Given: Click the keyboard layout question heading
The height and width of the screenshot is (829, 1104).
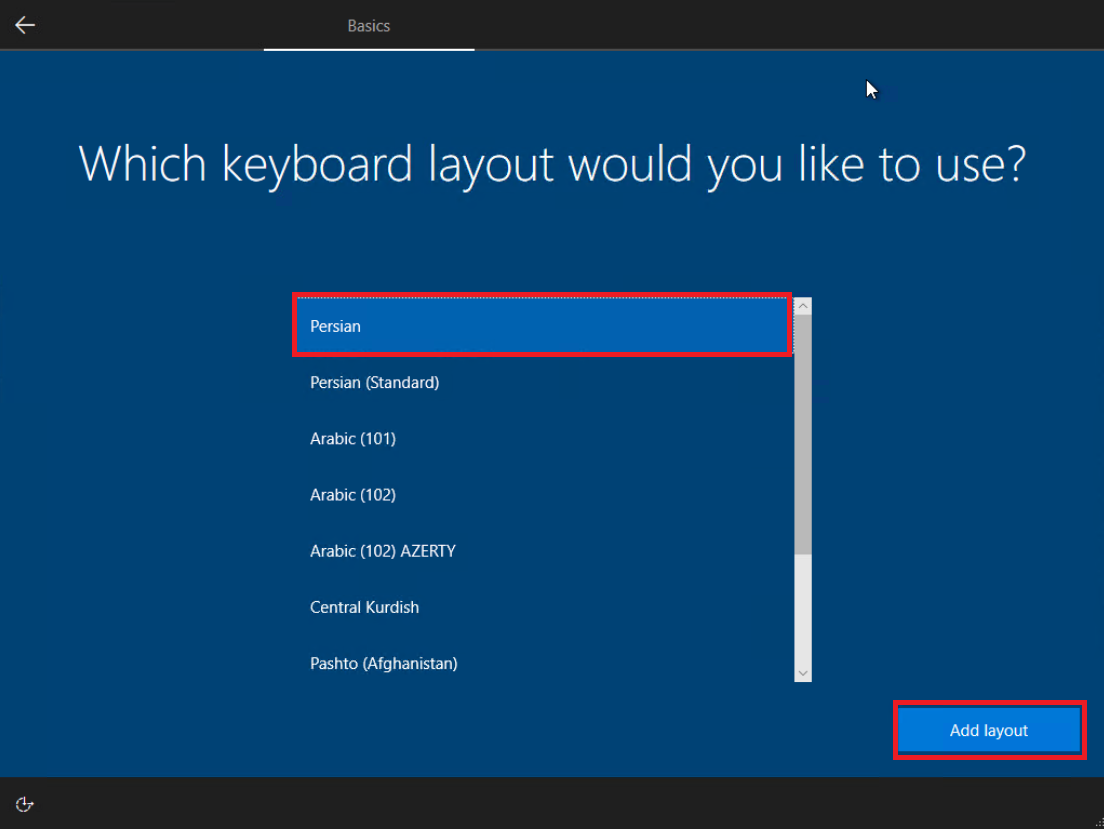Looking at the screenshot, I should click(552, 164).
